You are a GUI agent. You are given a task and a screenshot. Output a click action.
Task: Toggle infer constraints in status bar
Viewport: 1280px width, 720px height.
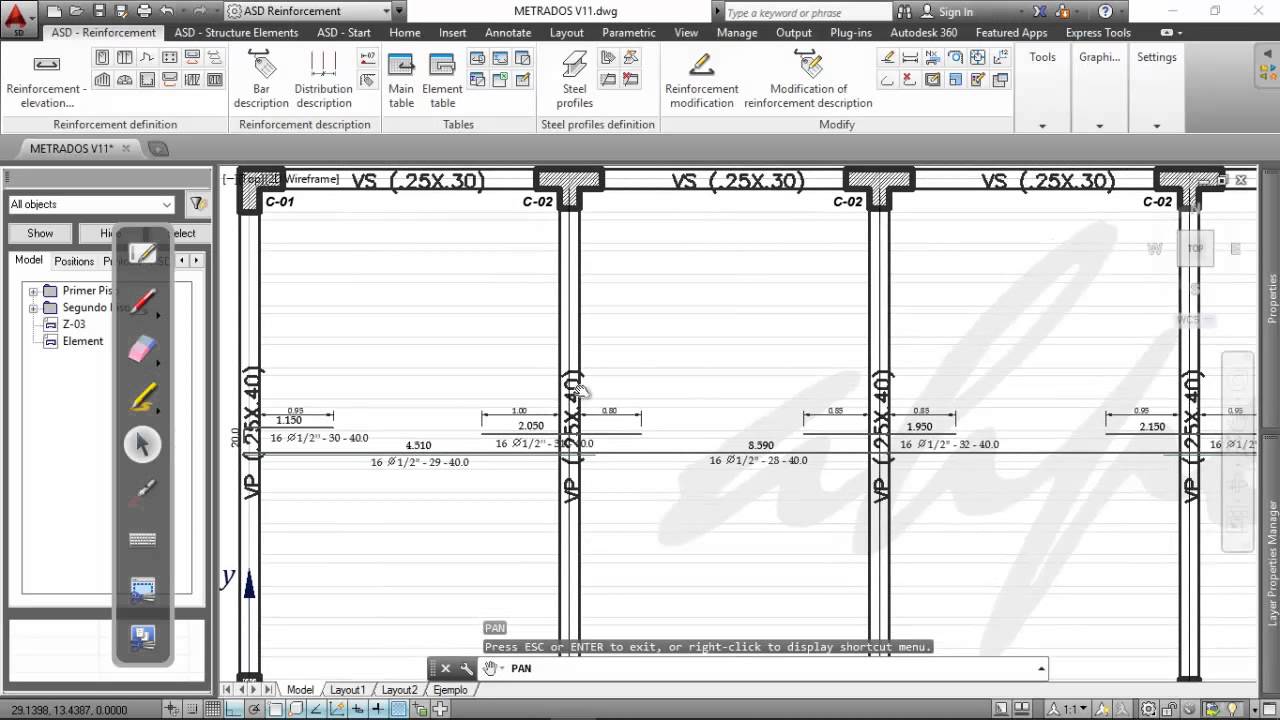point(170,709)
